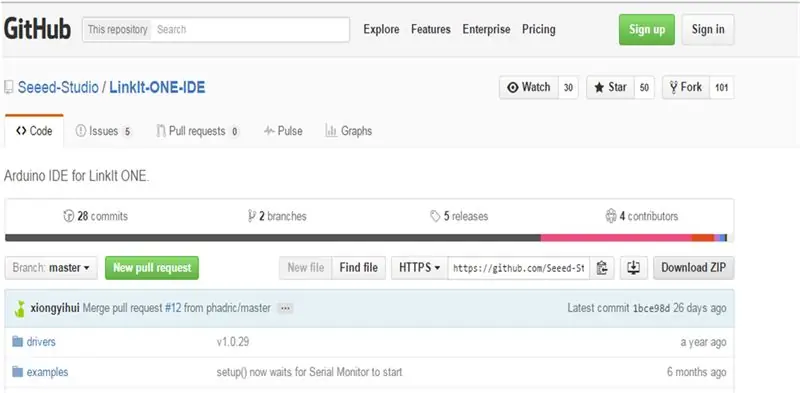Expand commit message ellipsis button
The width and height of the screenshot is (800, 393).
pos(285,308)
